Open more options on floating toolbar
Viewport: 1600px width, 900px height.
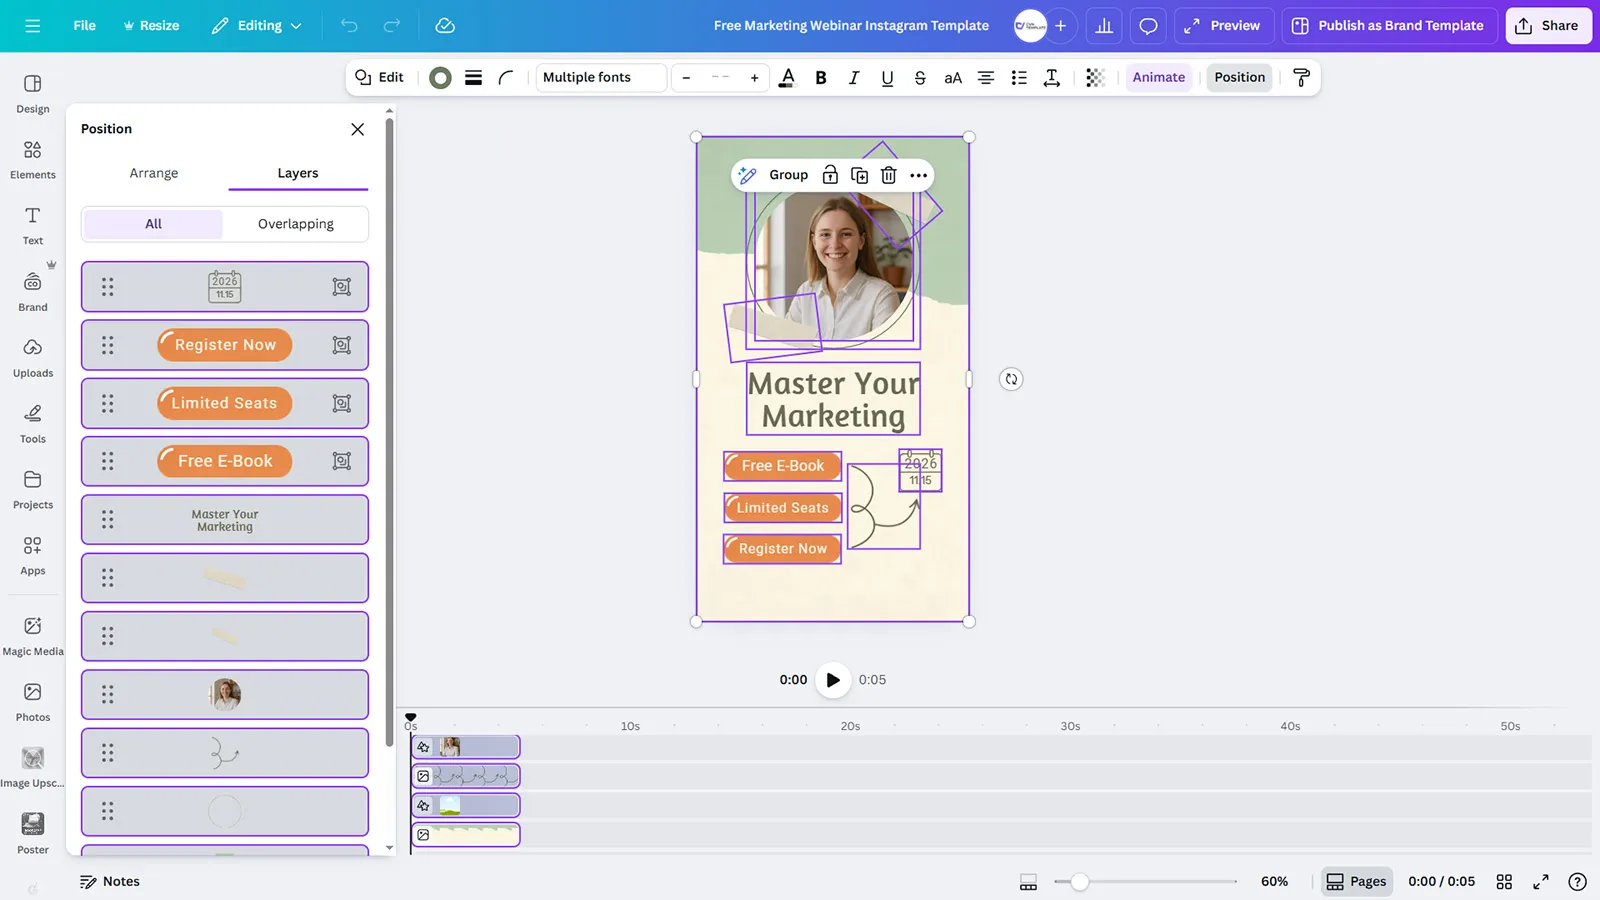pyautogui.click(x=918, y=175)
